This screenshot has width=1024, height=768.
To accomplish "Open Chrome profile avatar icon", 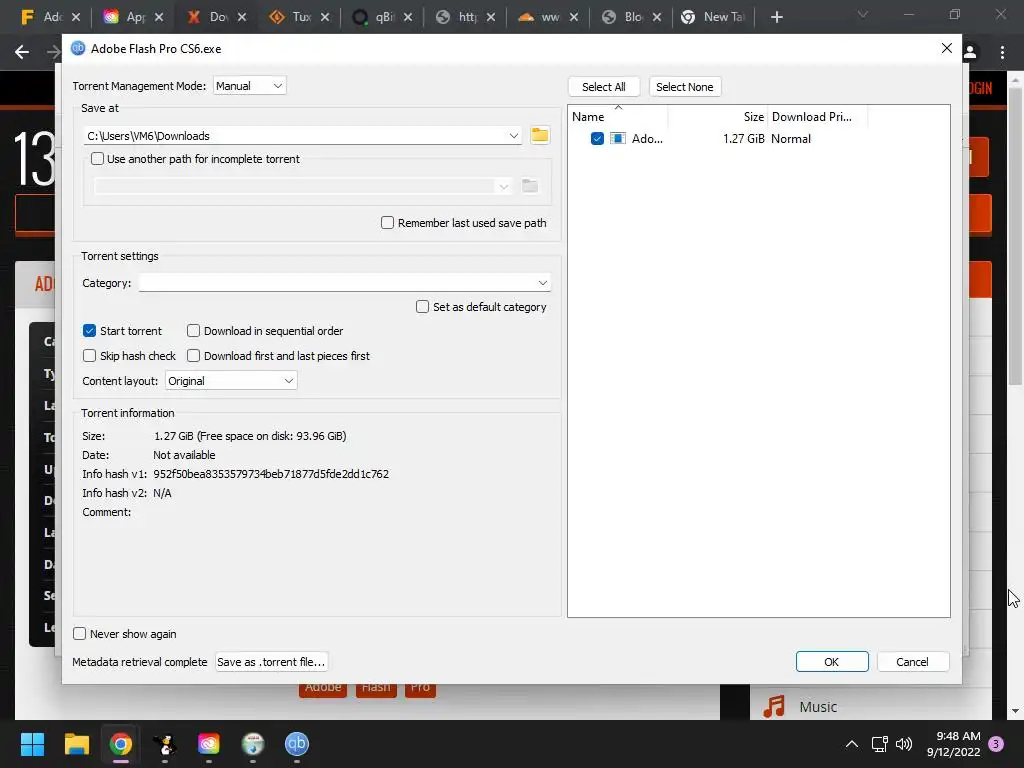I will tap(970, 52).
